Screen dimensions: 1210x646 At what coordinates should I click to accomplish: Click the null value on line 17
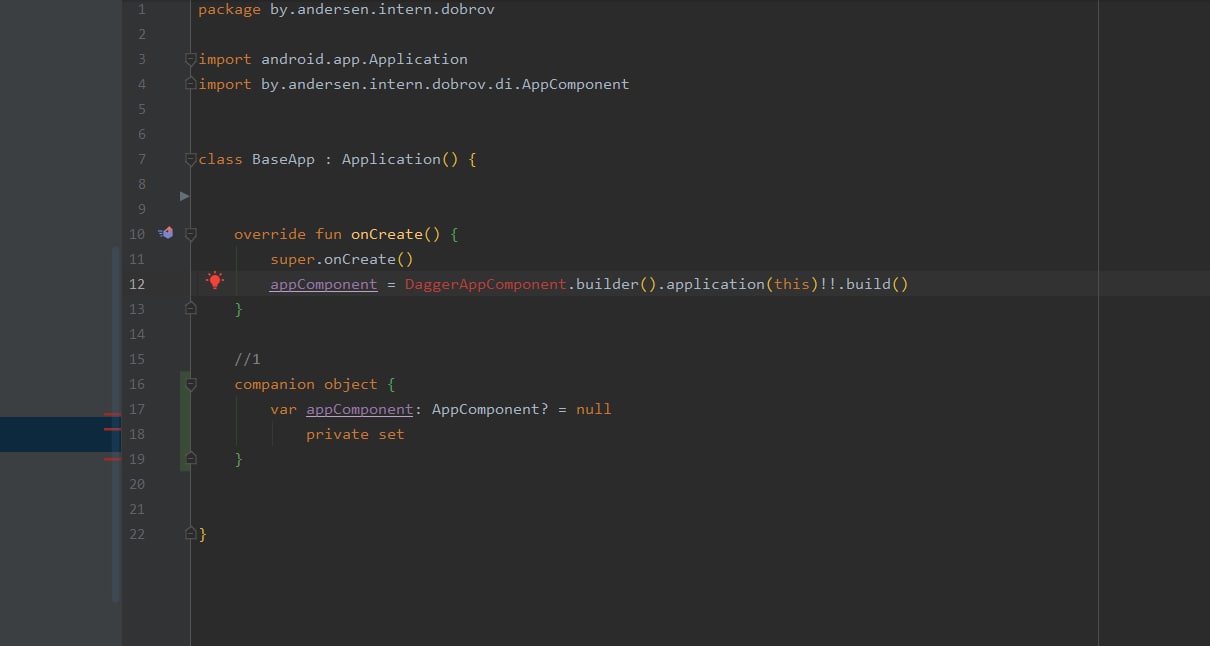pyautogui.click(x=593, y=409)
